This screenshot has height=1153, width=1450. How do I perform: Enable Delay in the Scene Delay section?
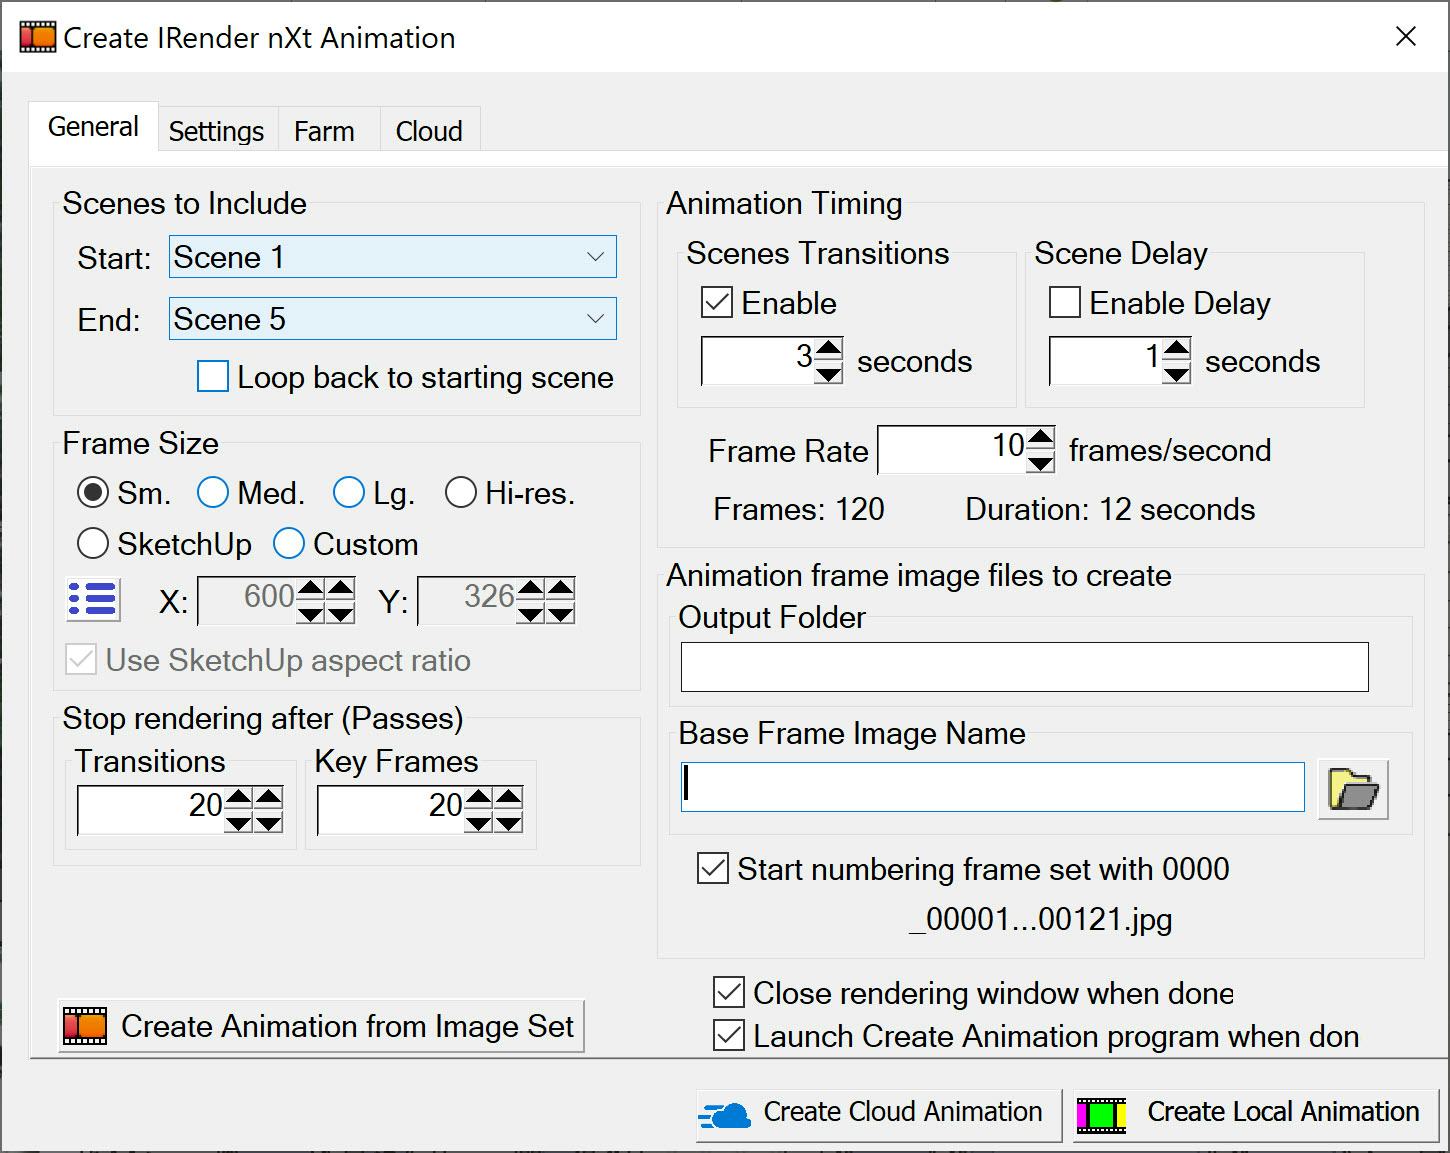(1064, 302)
